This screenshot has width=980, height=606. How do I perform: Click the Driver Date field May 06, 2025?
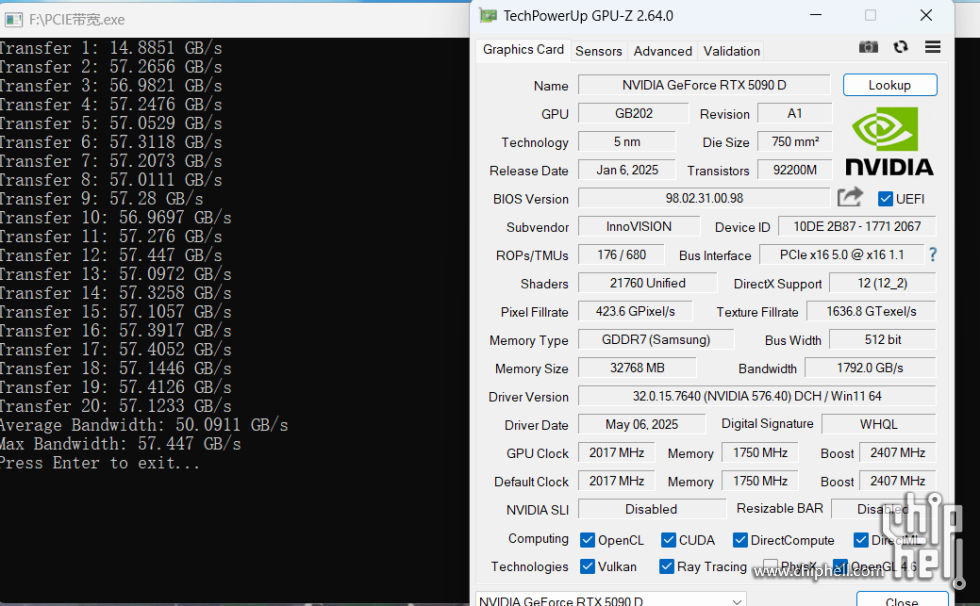tap(641, 424)
